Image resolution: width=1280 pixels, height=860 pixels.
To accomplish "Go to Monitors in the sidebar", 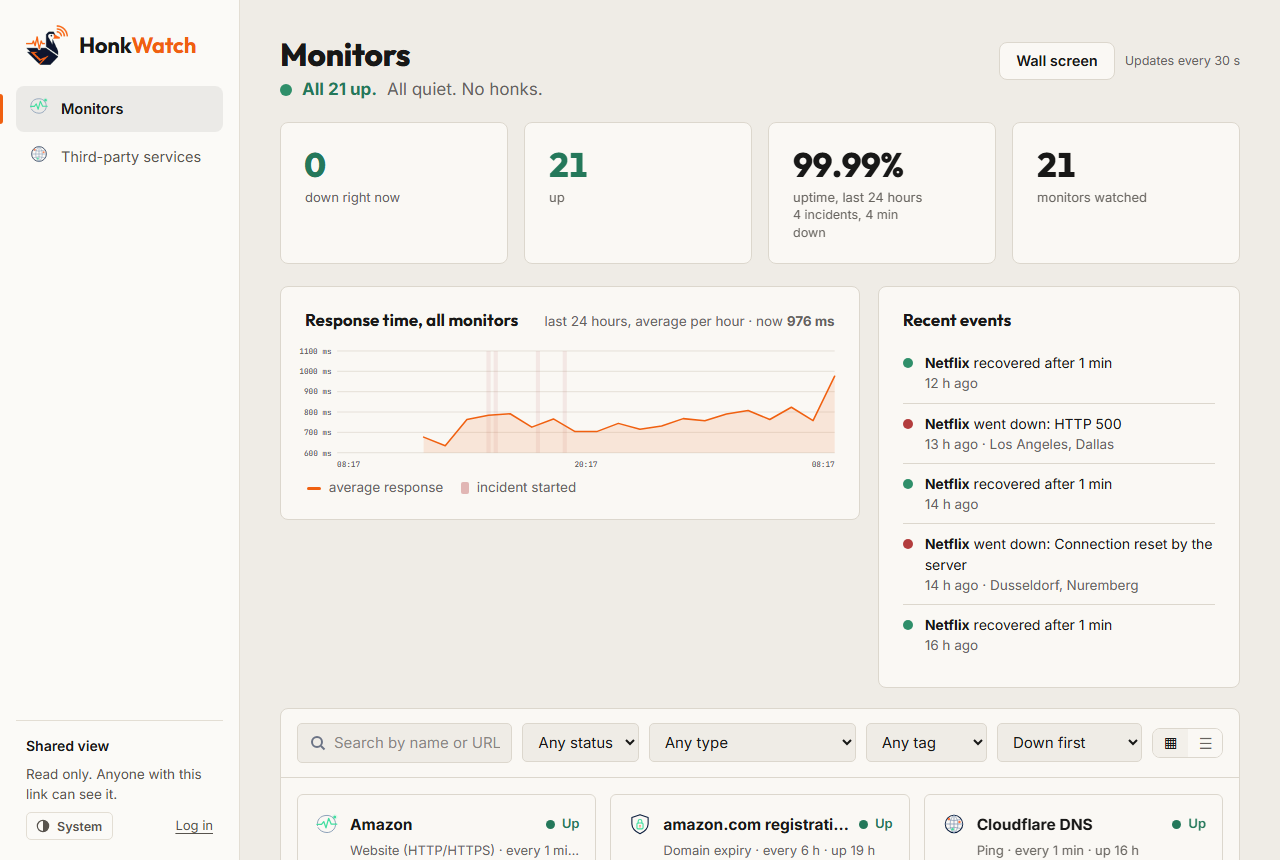I will tap(119, 109).
